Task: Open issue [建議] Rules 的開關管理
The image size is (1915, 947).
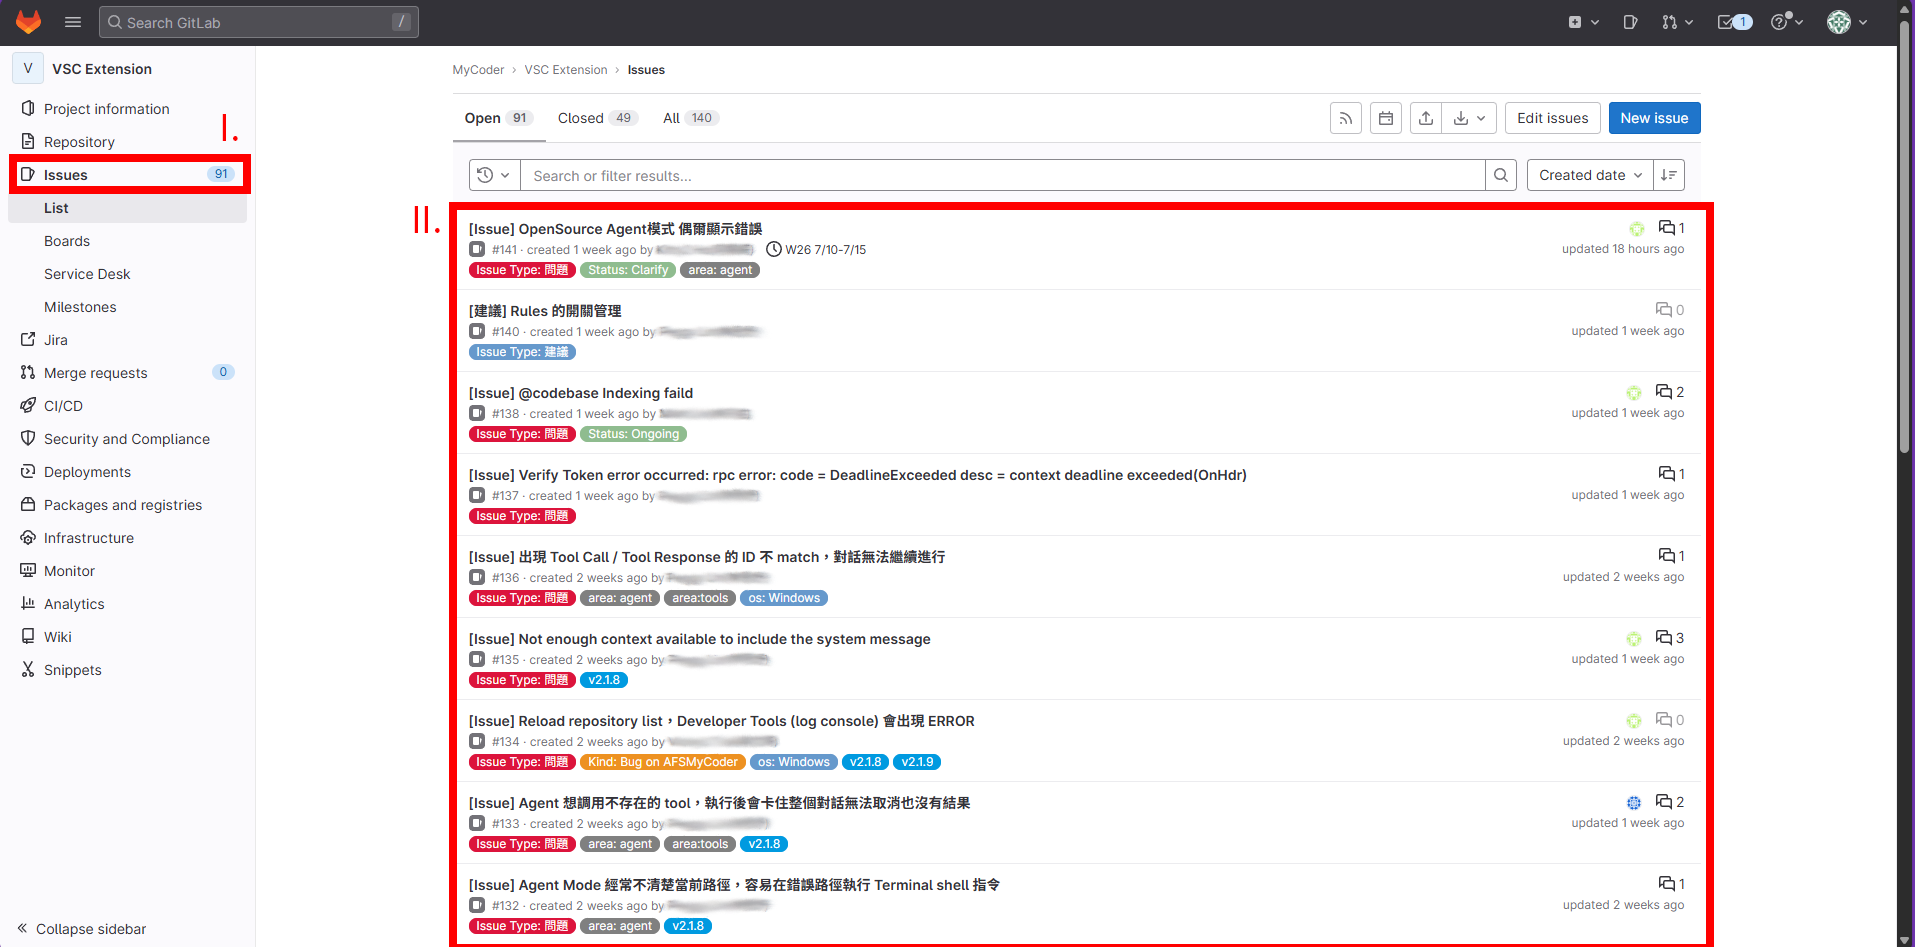Action: [x=545, y=311]
